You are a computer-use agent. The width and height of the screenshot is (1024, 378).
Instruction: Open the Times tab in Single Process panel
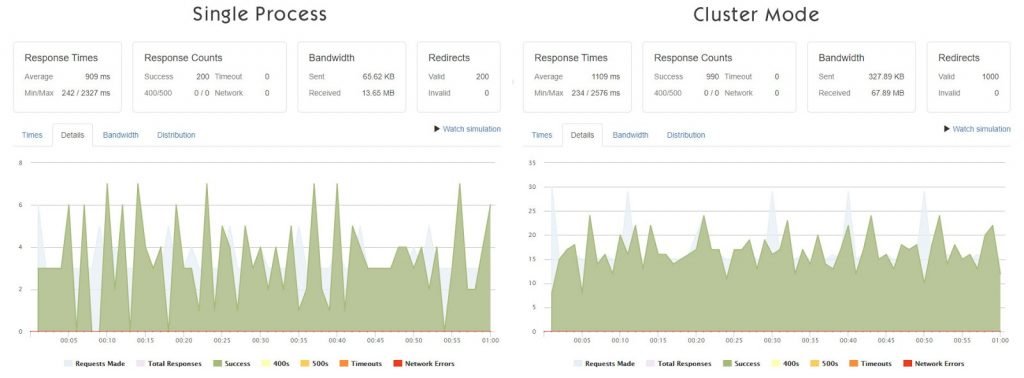pos(32,135)
